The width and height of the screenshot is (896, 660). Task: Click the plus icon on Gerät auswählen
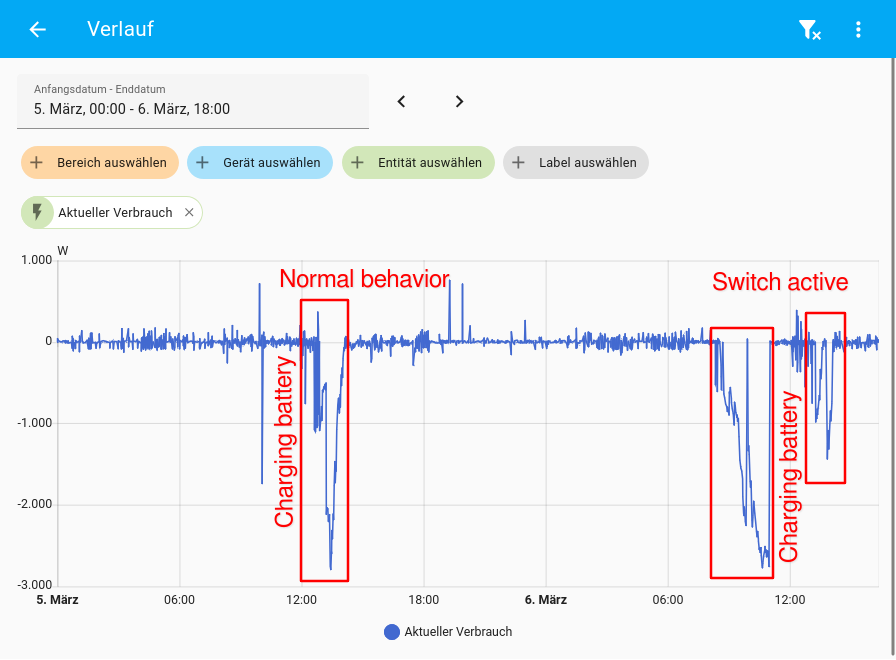point(202,162)
